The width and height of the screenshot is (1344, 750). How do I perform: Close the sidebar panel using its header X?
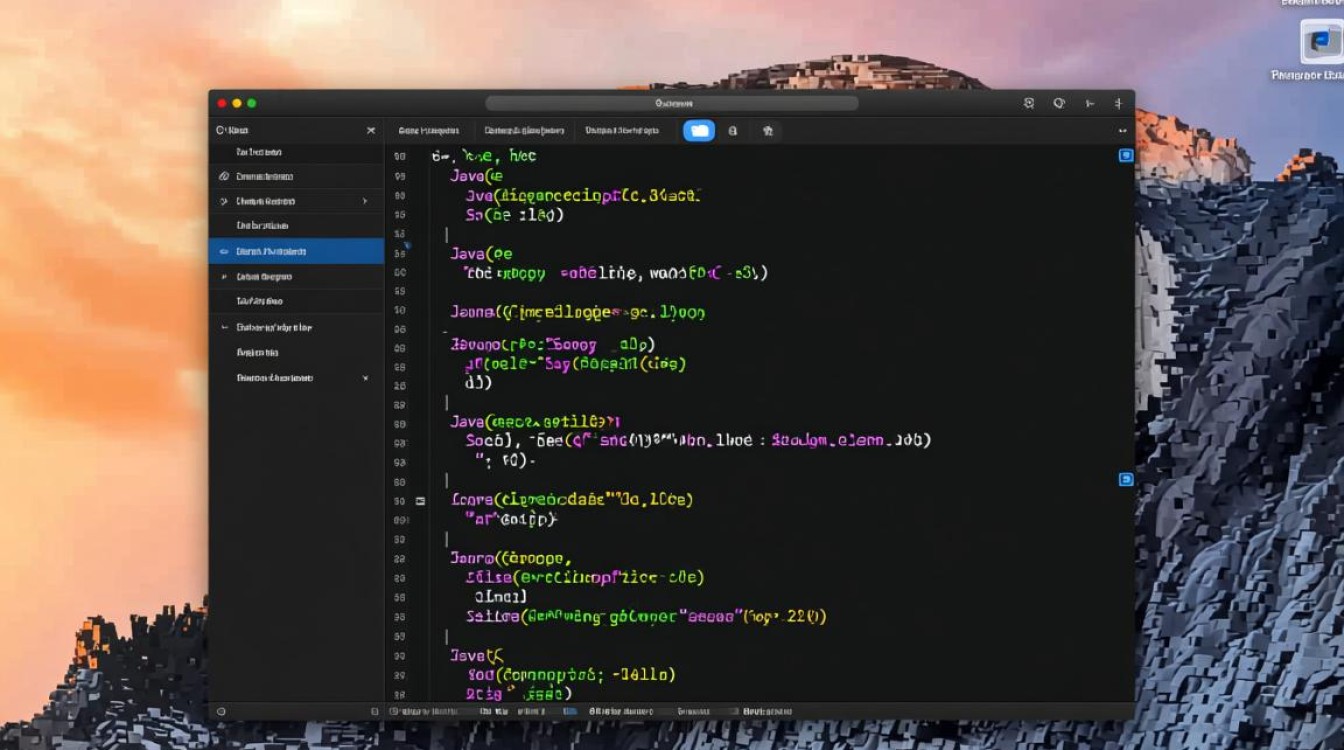point(371,130)
